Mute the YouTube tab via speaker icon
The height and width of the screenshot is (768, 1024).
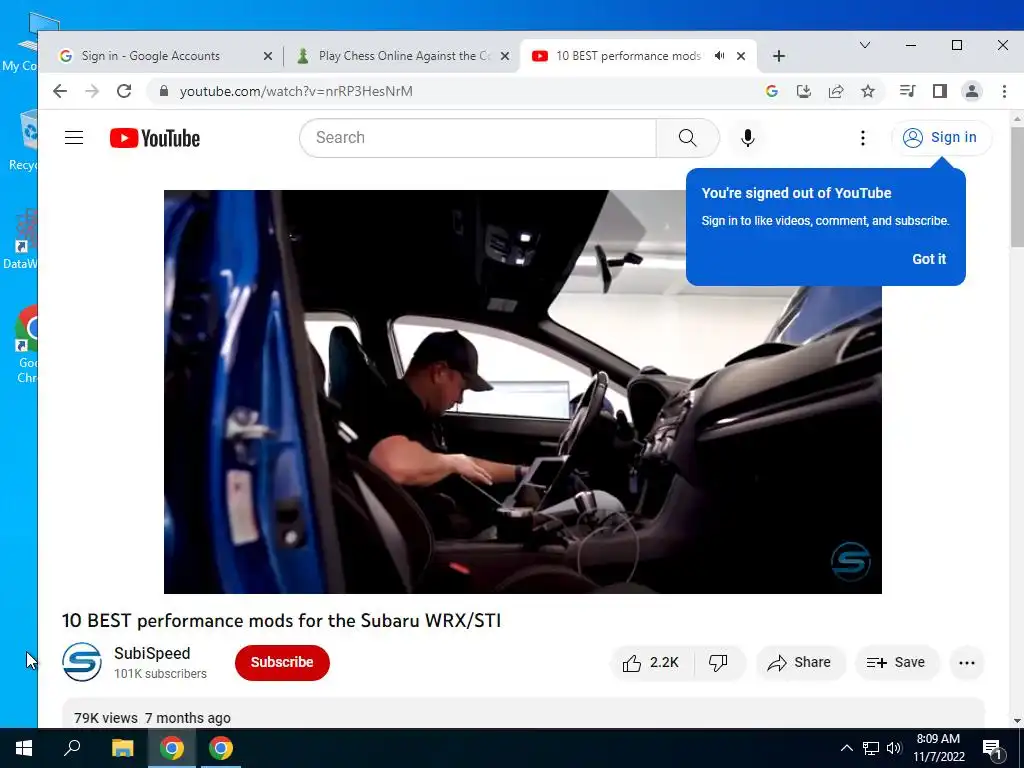[719, 56]
